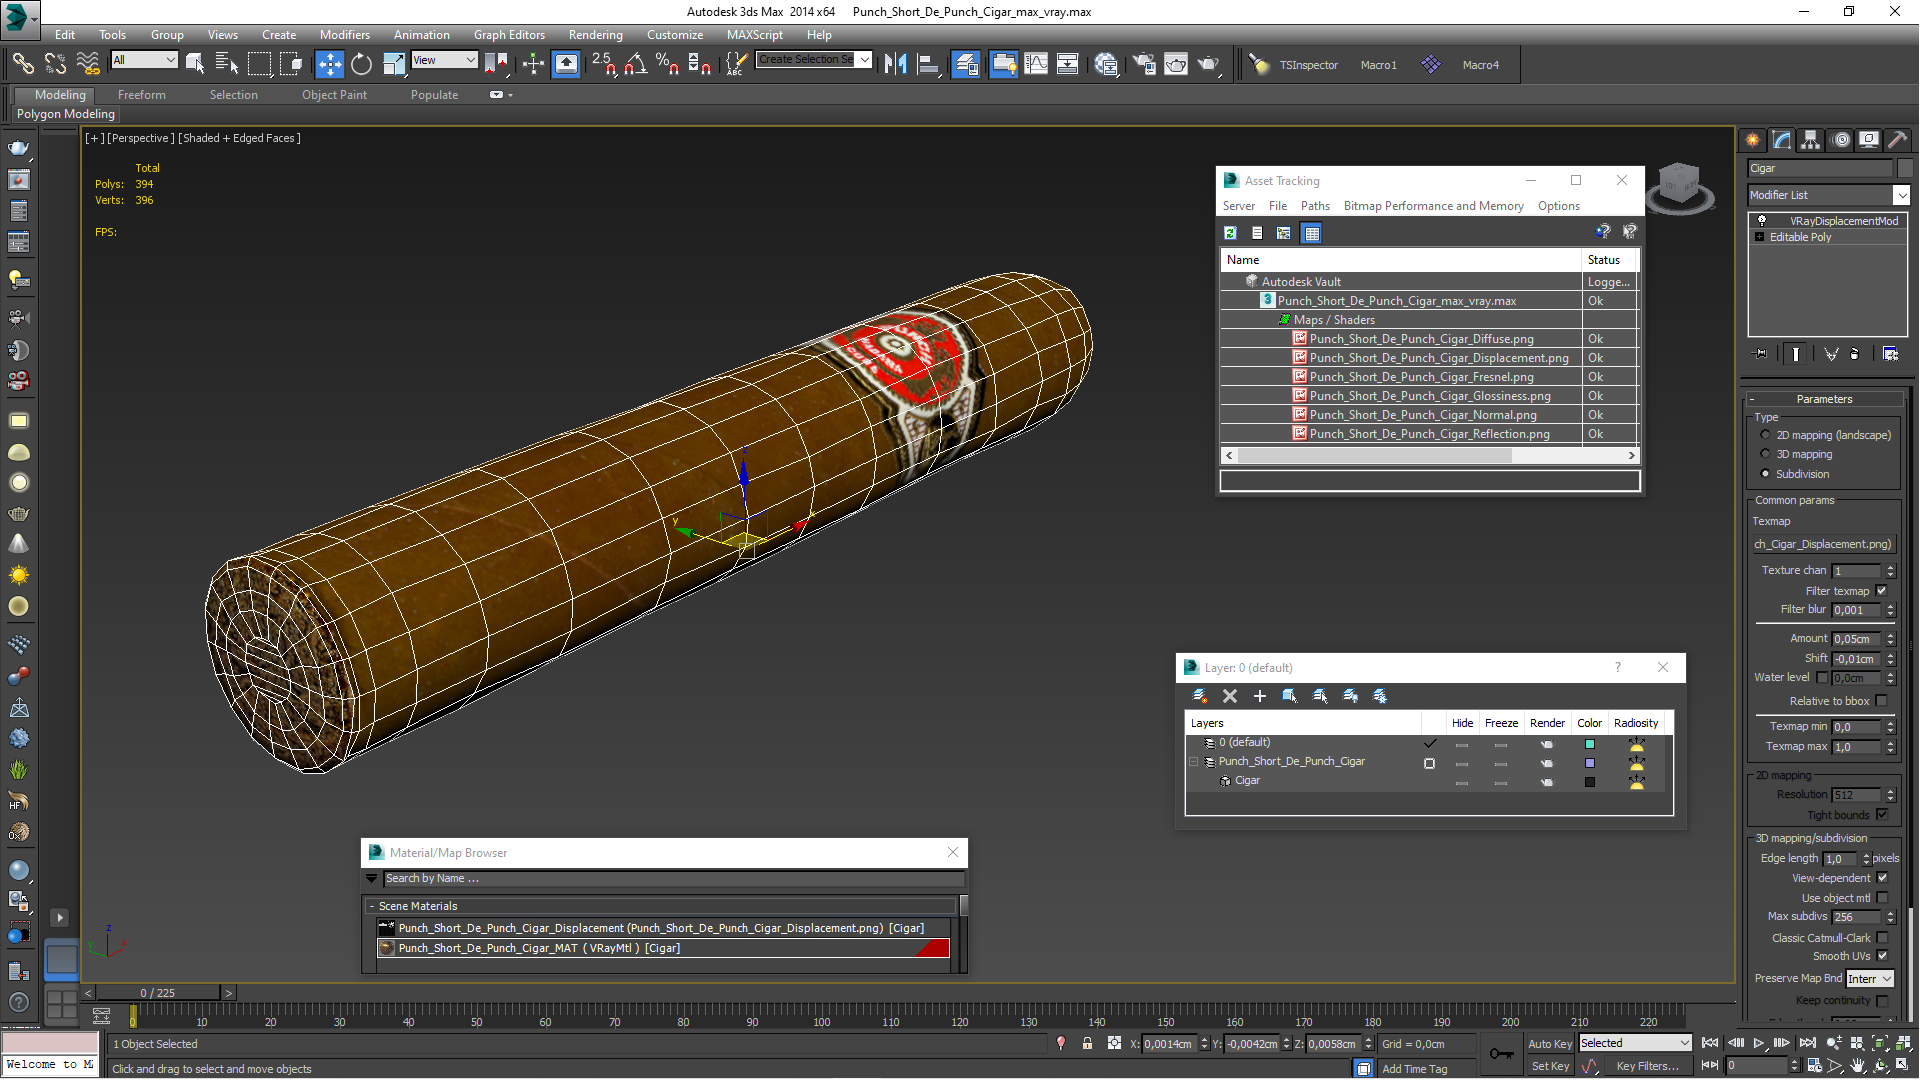Switch Asset Tracking to table view icon
Image resolution: width=1920 pixels, height=1080 pixels.
1312,233
